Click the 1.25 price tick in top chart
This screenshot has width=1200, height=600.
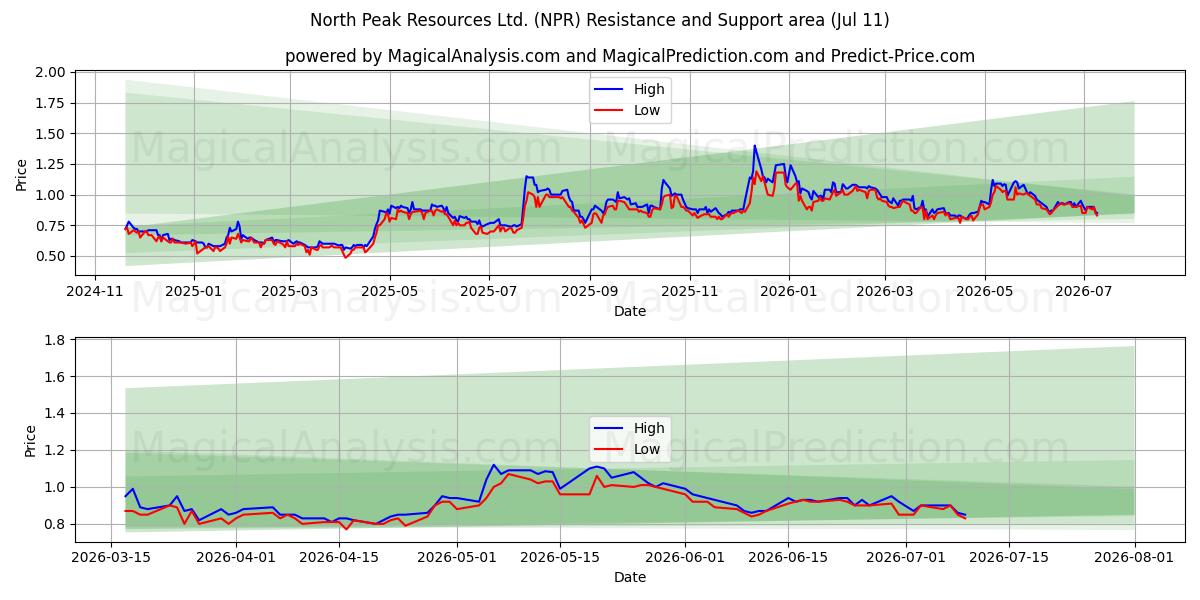pos(50,164)
